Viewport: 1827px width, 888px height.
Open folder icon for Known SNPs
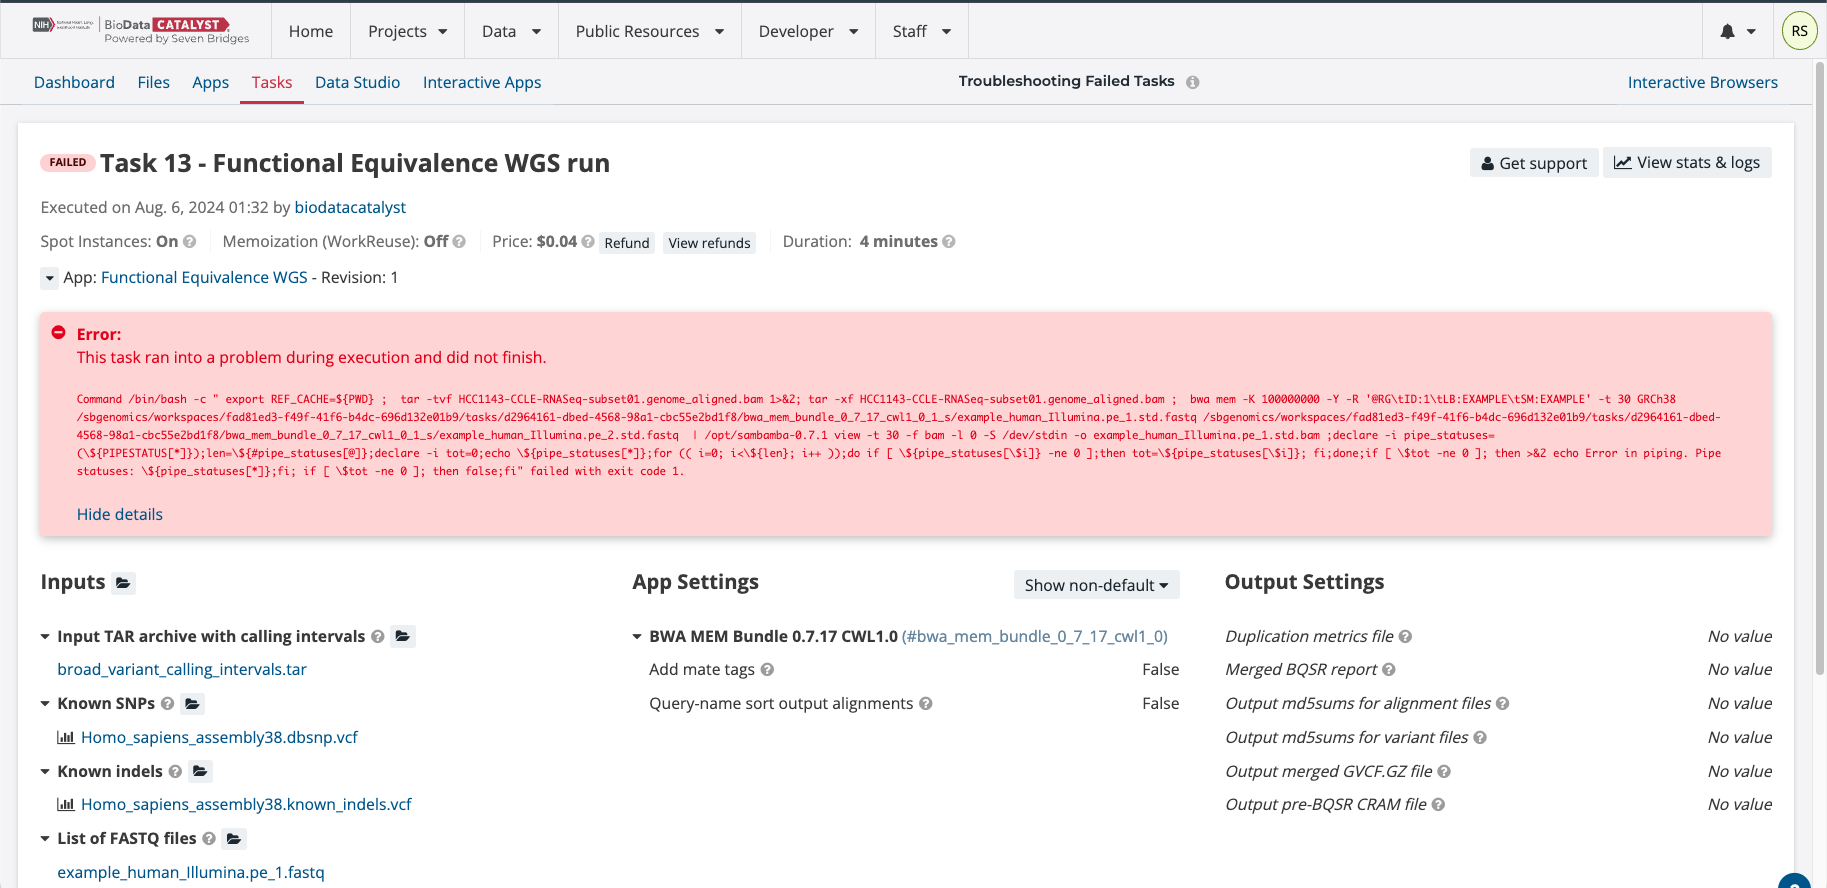pyautogui.click(x=192, y=704)
